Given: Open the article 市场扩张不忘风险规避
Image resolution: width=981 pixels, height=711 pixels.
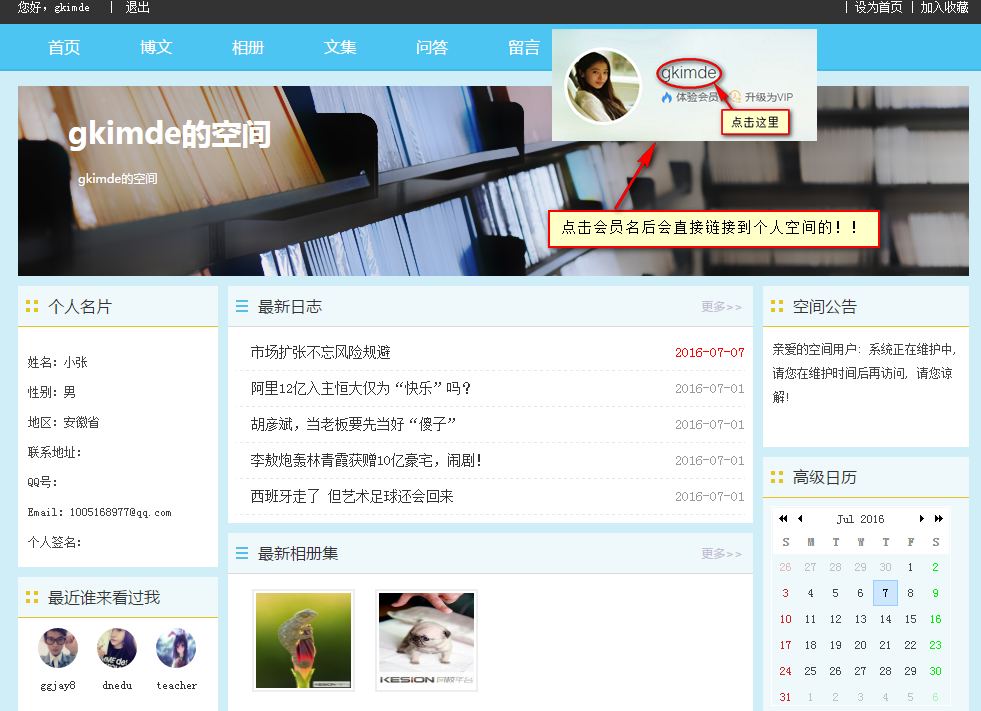Looking at the screenshot, I should pos(320,352).
